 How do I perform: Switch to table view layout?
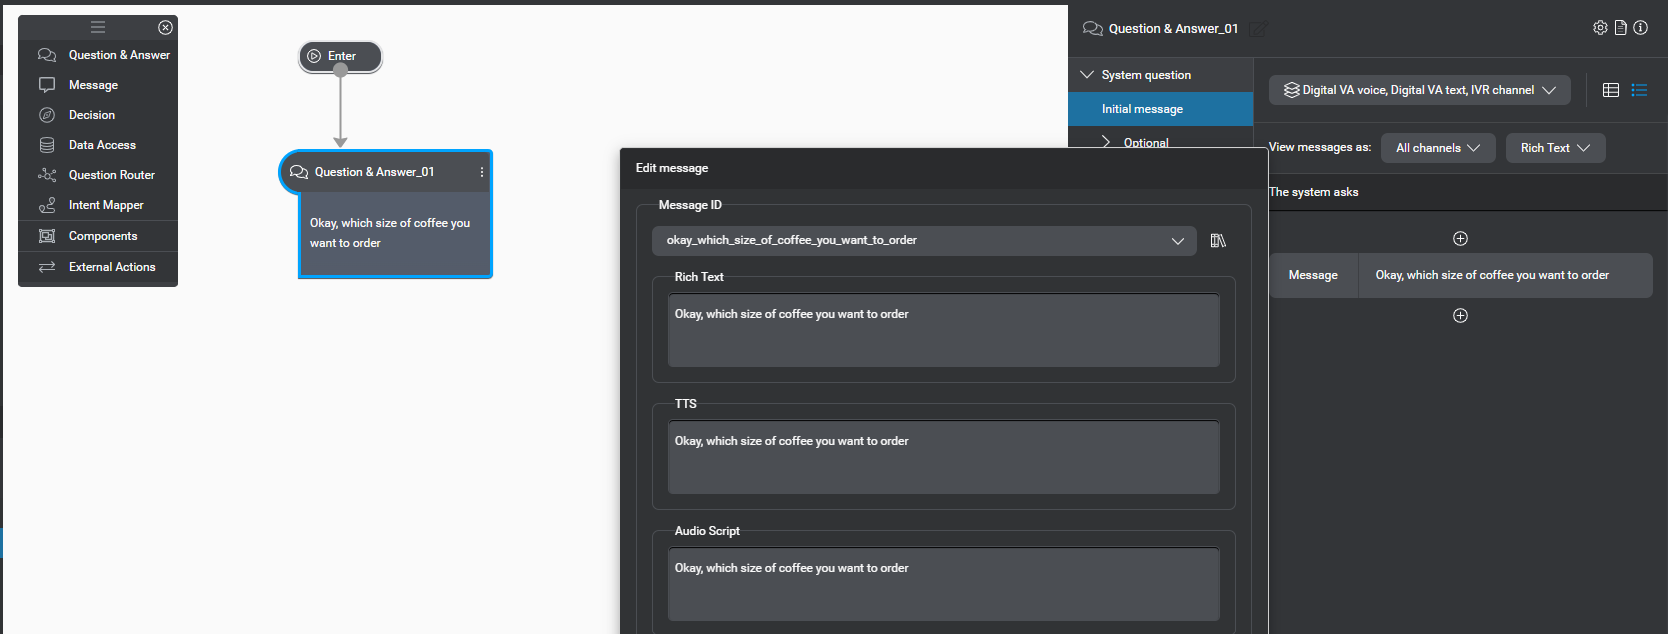[x=1610, y=90]
